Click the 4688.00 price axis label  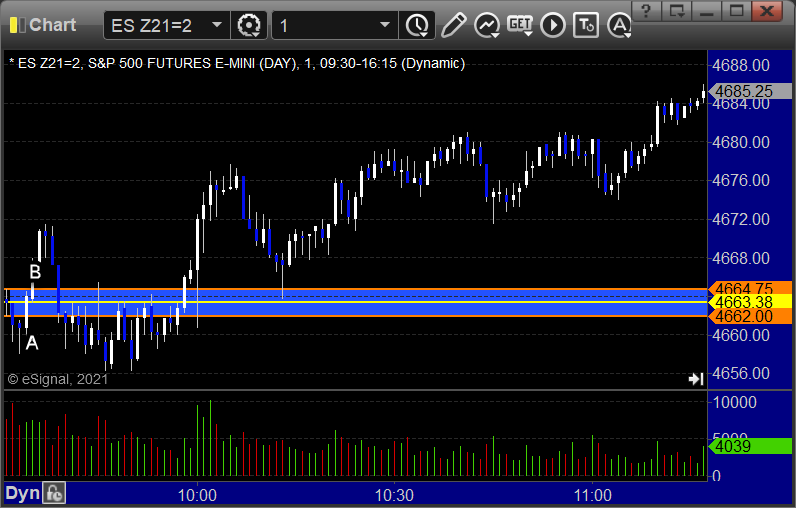click(741, 65)
